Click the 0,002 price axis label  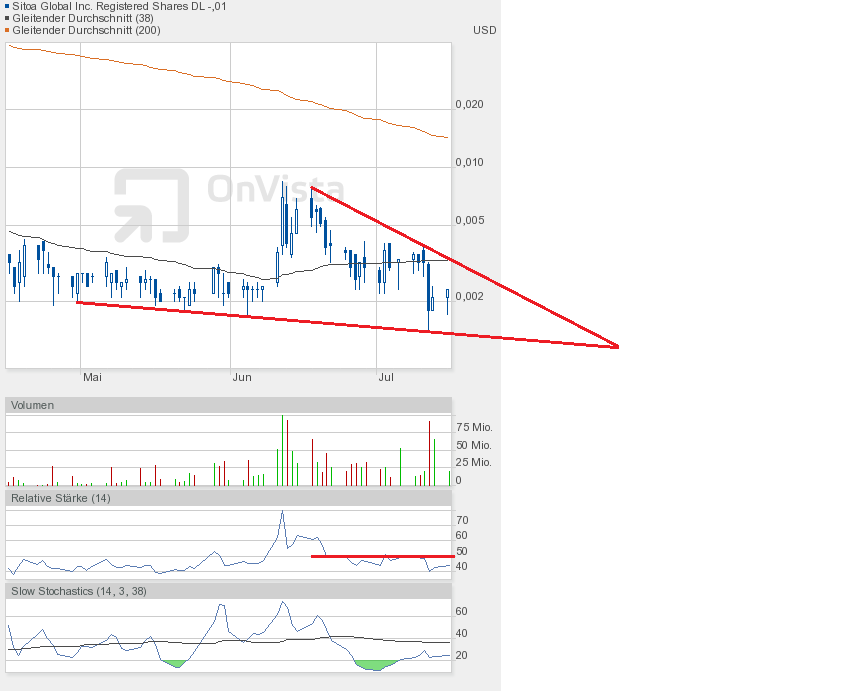point(469,296)
